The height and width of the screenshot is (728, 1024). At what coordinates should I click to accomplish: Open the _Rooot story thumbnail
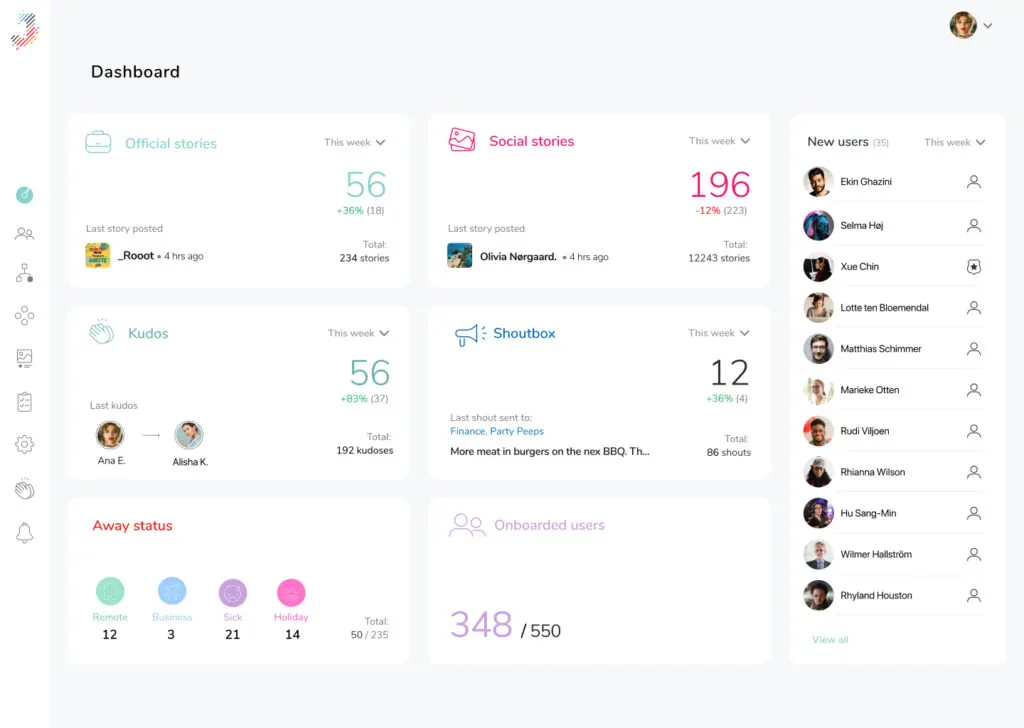click(97, 256)
